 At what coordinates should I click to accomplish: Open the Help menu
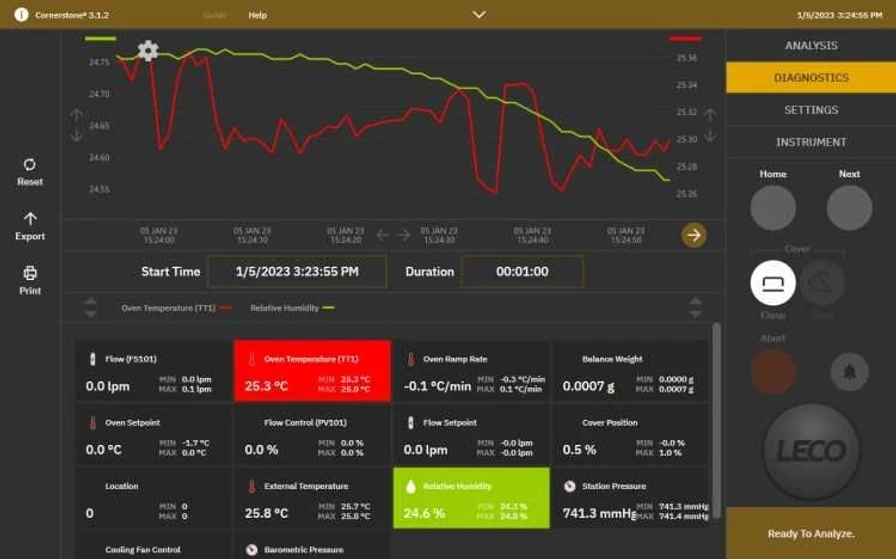[257, 15]
